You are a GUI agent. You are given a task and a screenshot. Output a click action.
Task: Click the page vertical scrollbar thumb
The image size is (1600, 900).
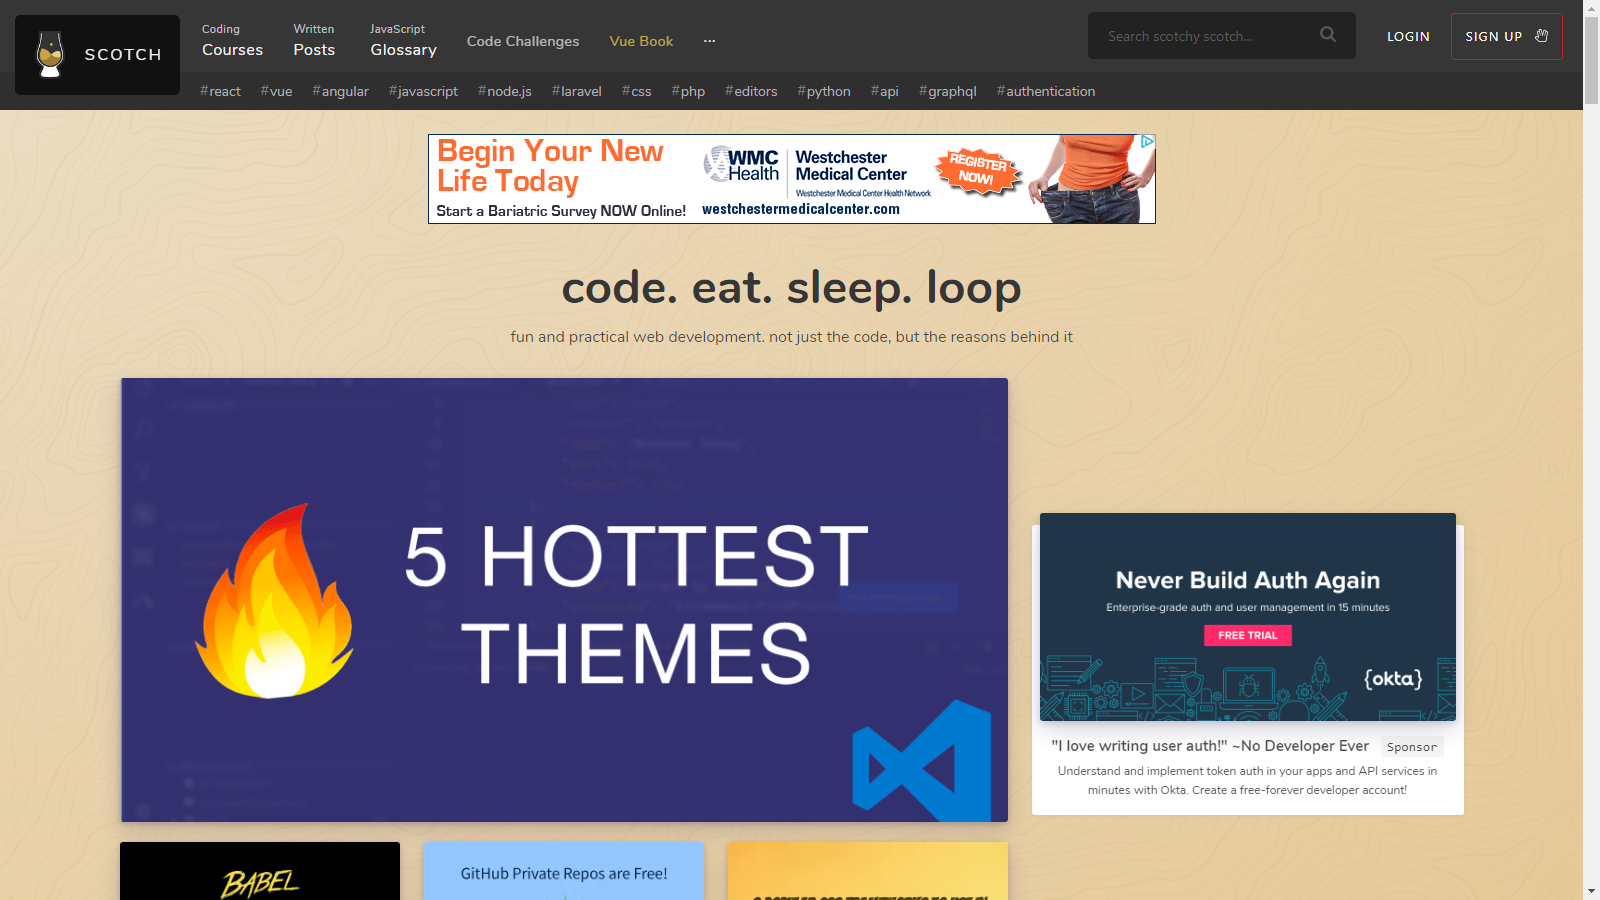1591,60
